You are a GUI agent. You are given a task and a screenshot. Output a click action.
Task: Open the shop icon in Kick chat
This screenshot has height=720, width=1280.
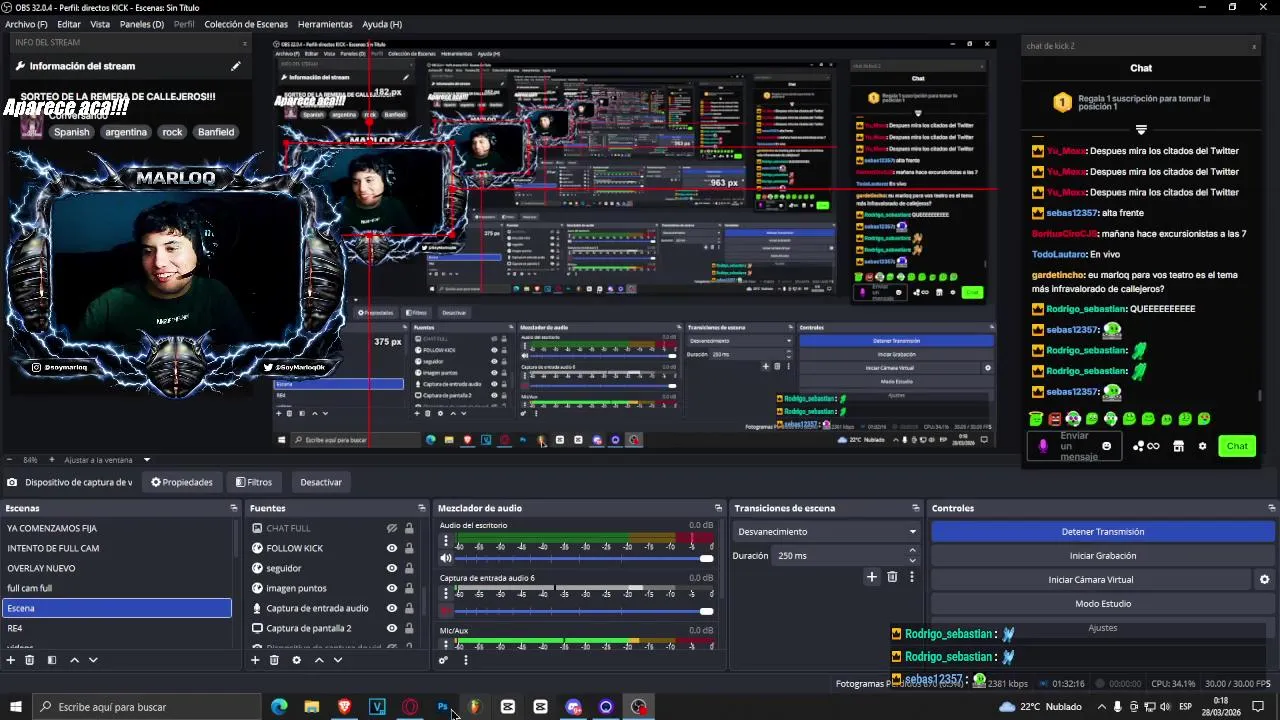(x=1178, y=446)
